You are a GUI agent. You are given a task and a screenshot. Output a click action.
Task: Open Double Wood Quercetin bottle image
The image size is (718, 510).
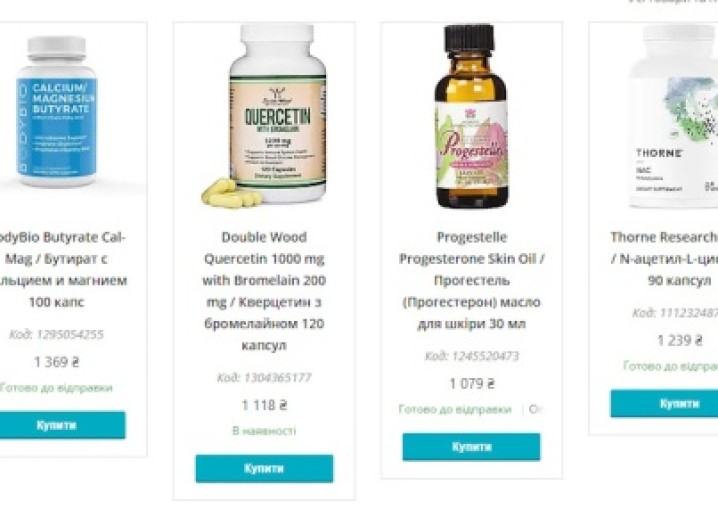[264, 116]
